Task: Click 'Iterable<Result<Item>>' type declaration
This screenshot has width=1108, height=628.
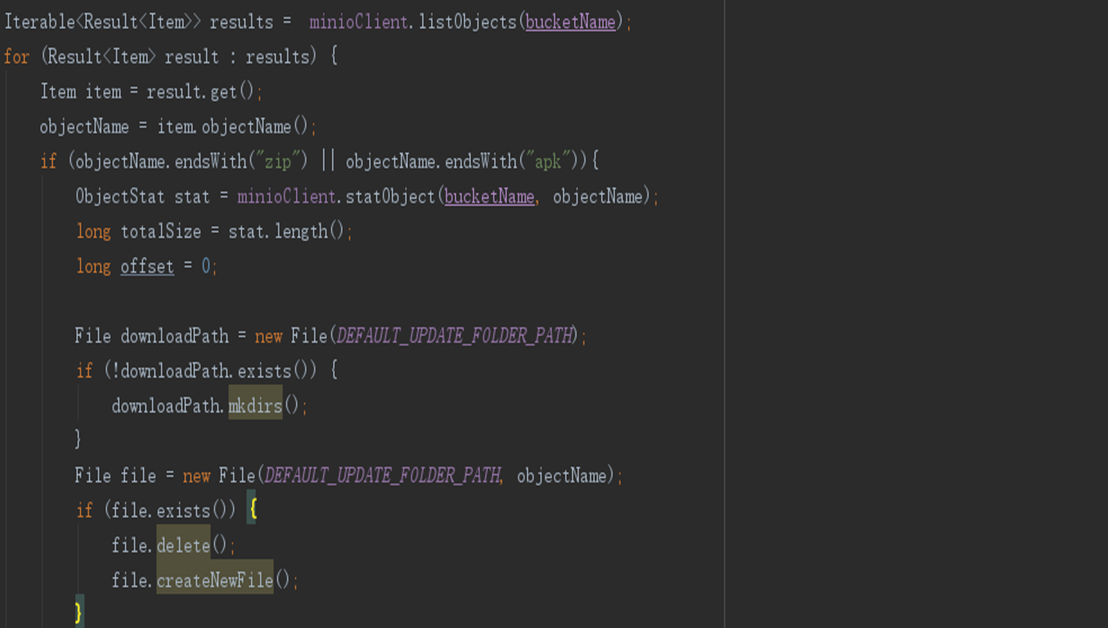Action: coord(102,22)
